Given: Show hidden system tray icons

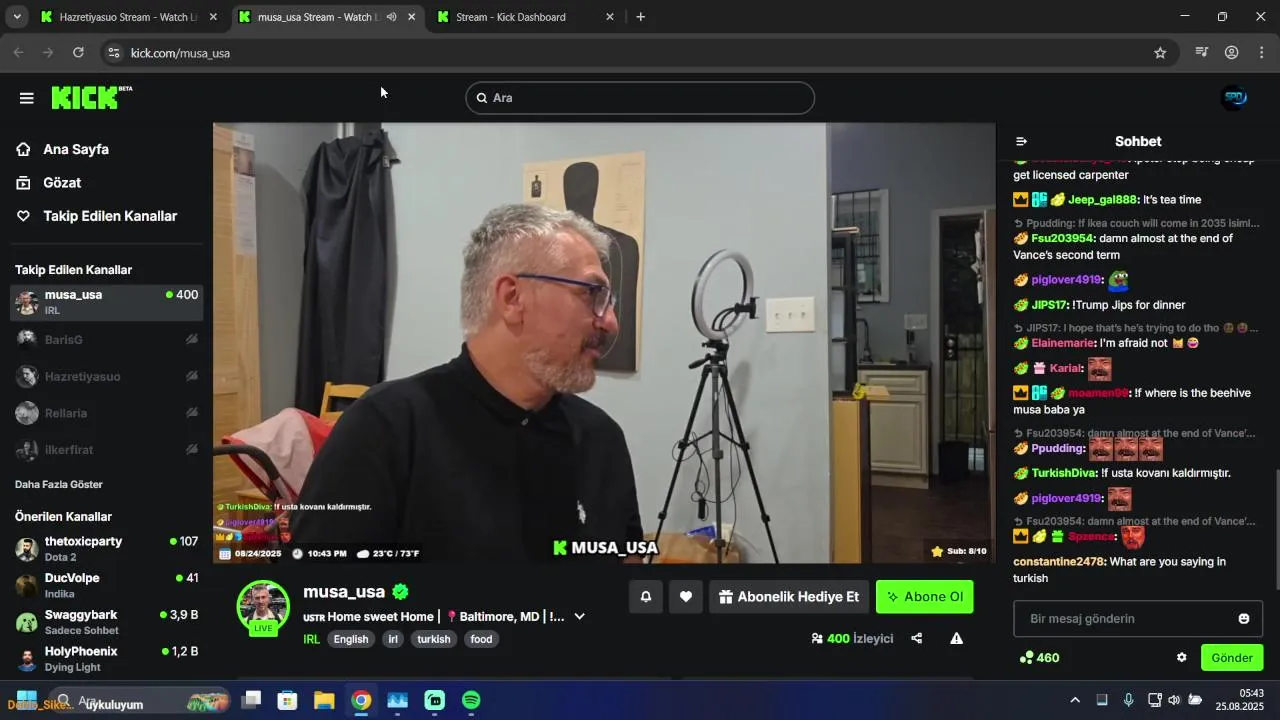Looking at the screenshot, I should 1075,700.
